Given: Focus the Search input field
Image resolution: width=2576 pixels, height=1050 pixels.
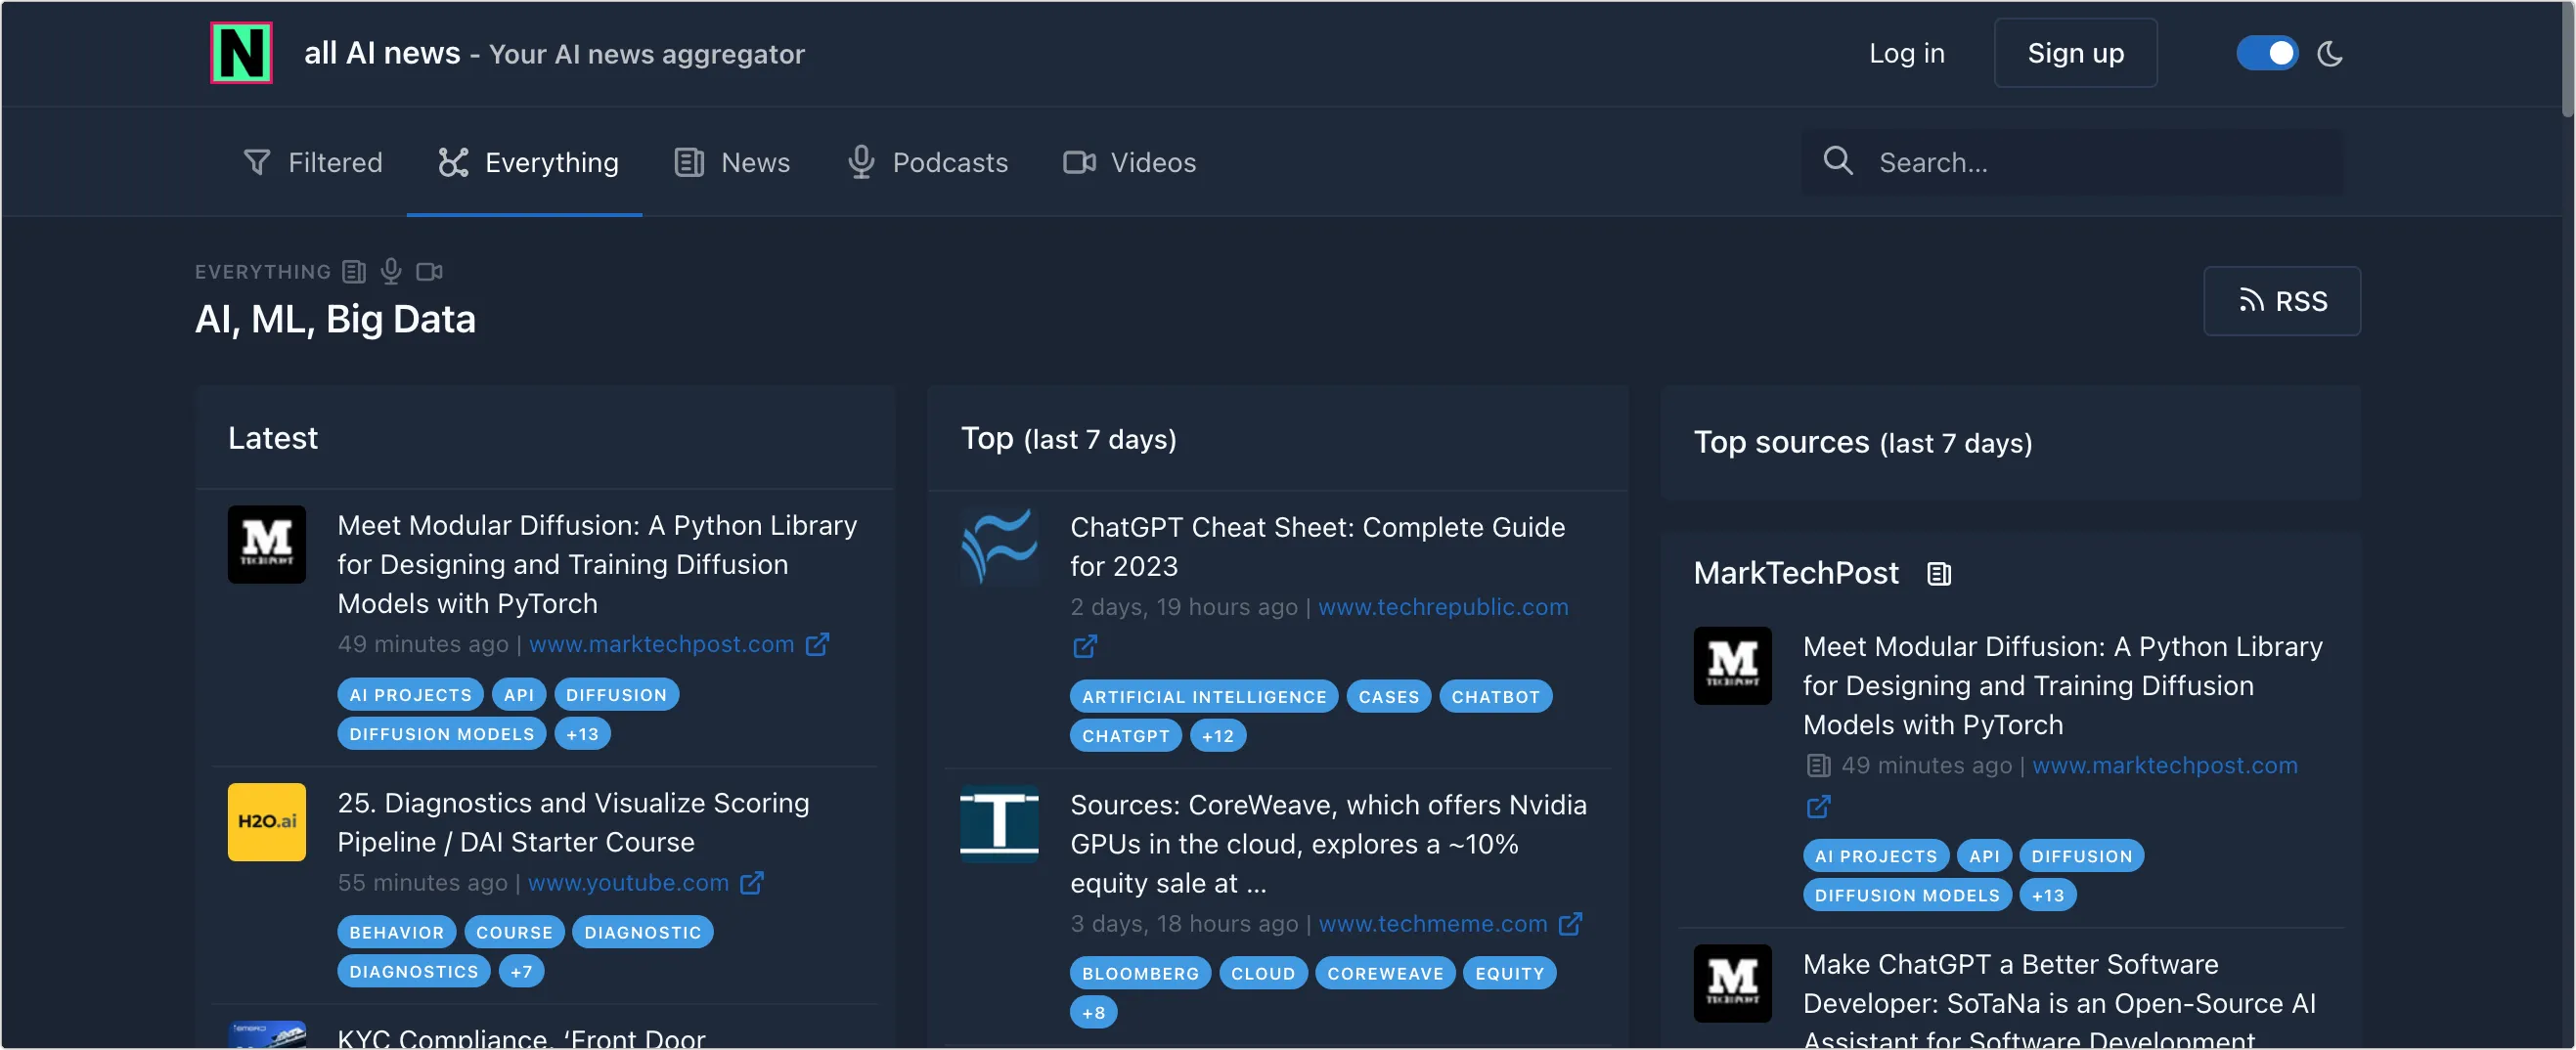Looking at the screenshot, I should [2072, 162].
